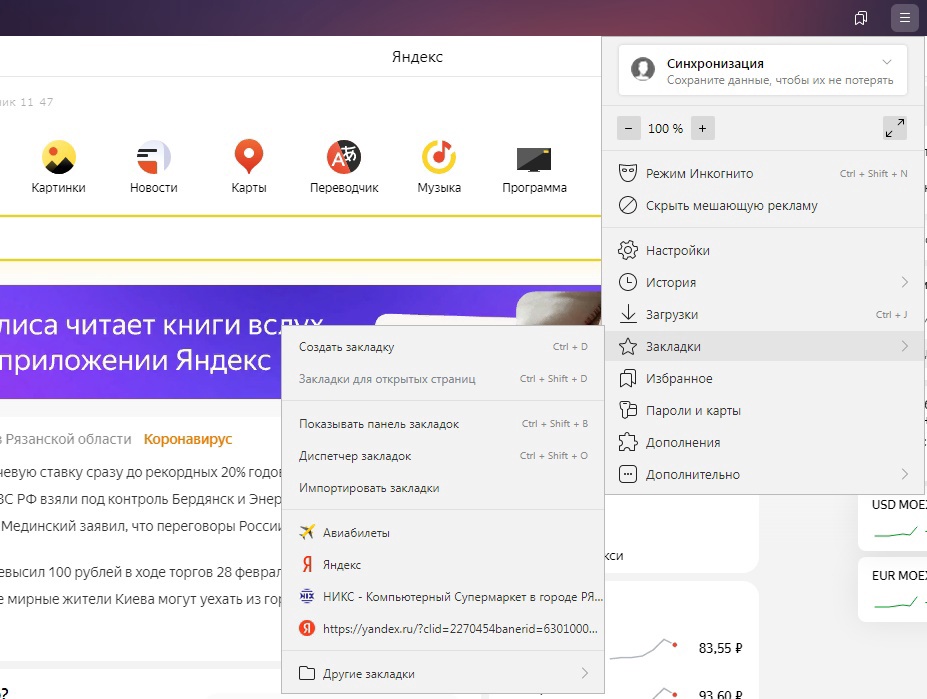The image size is (927, 699).
Task: Open Диспетчер закладок
Action: 354,456
